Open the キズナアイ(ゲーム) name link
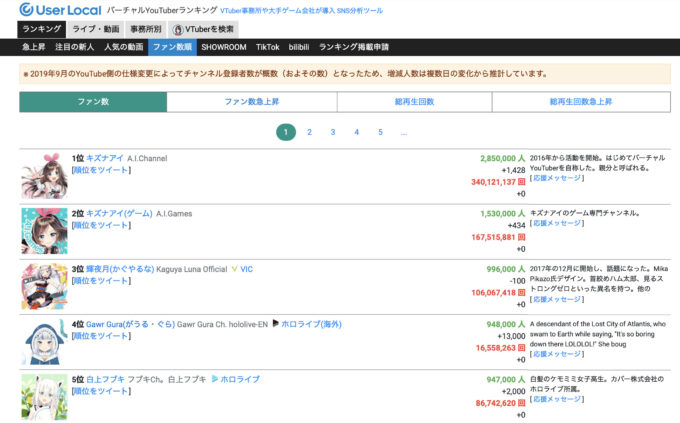680x423 pixels. click(119, 213)
